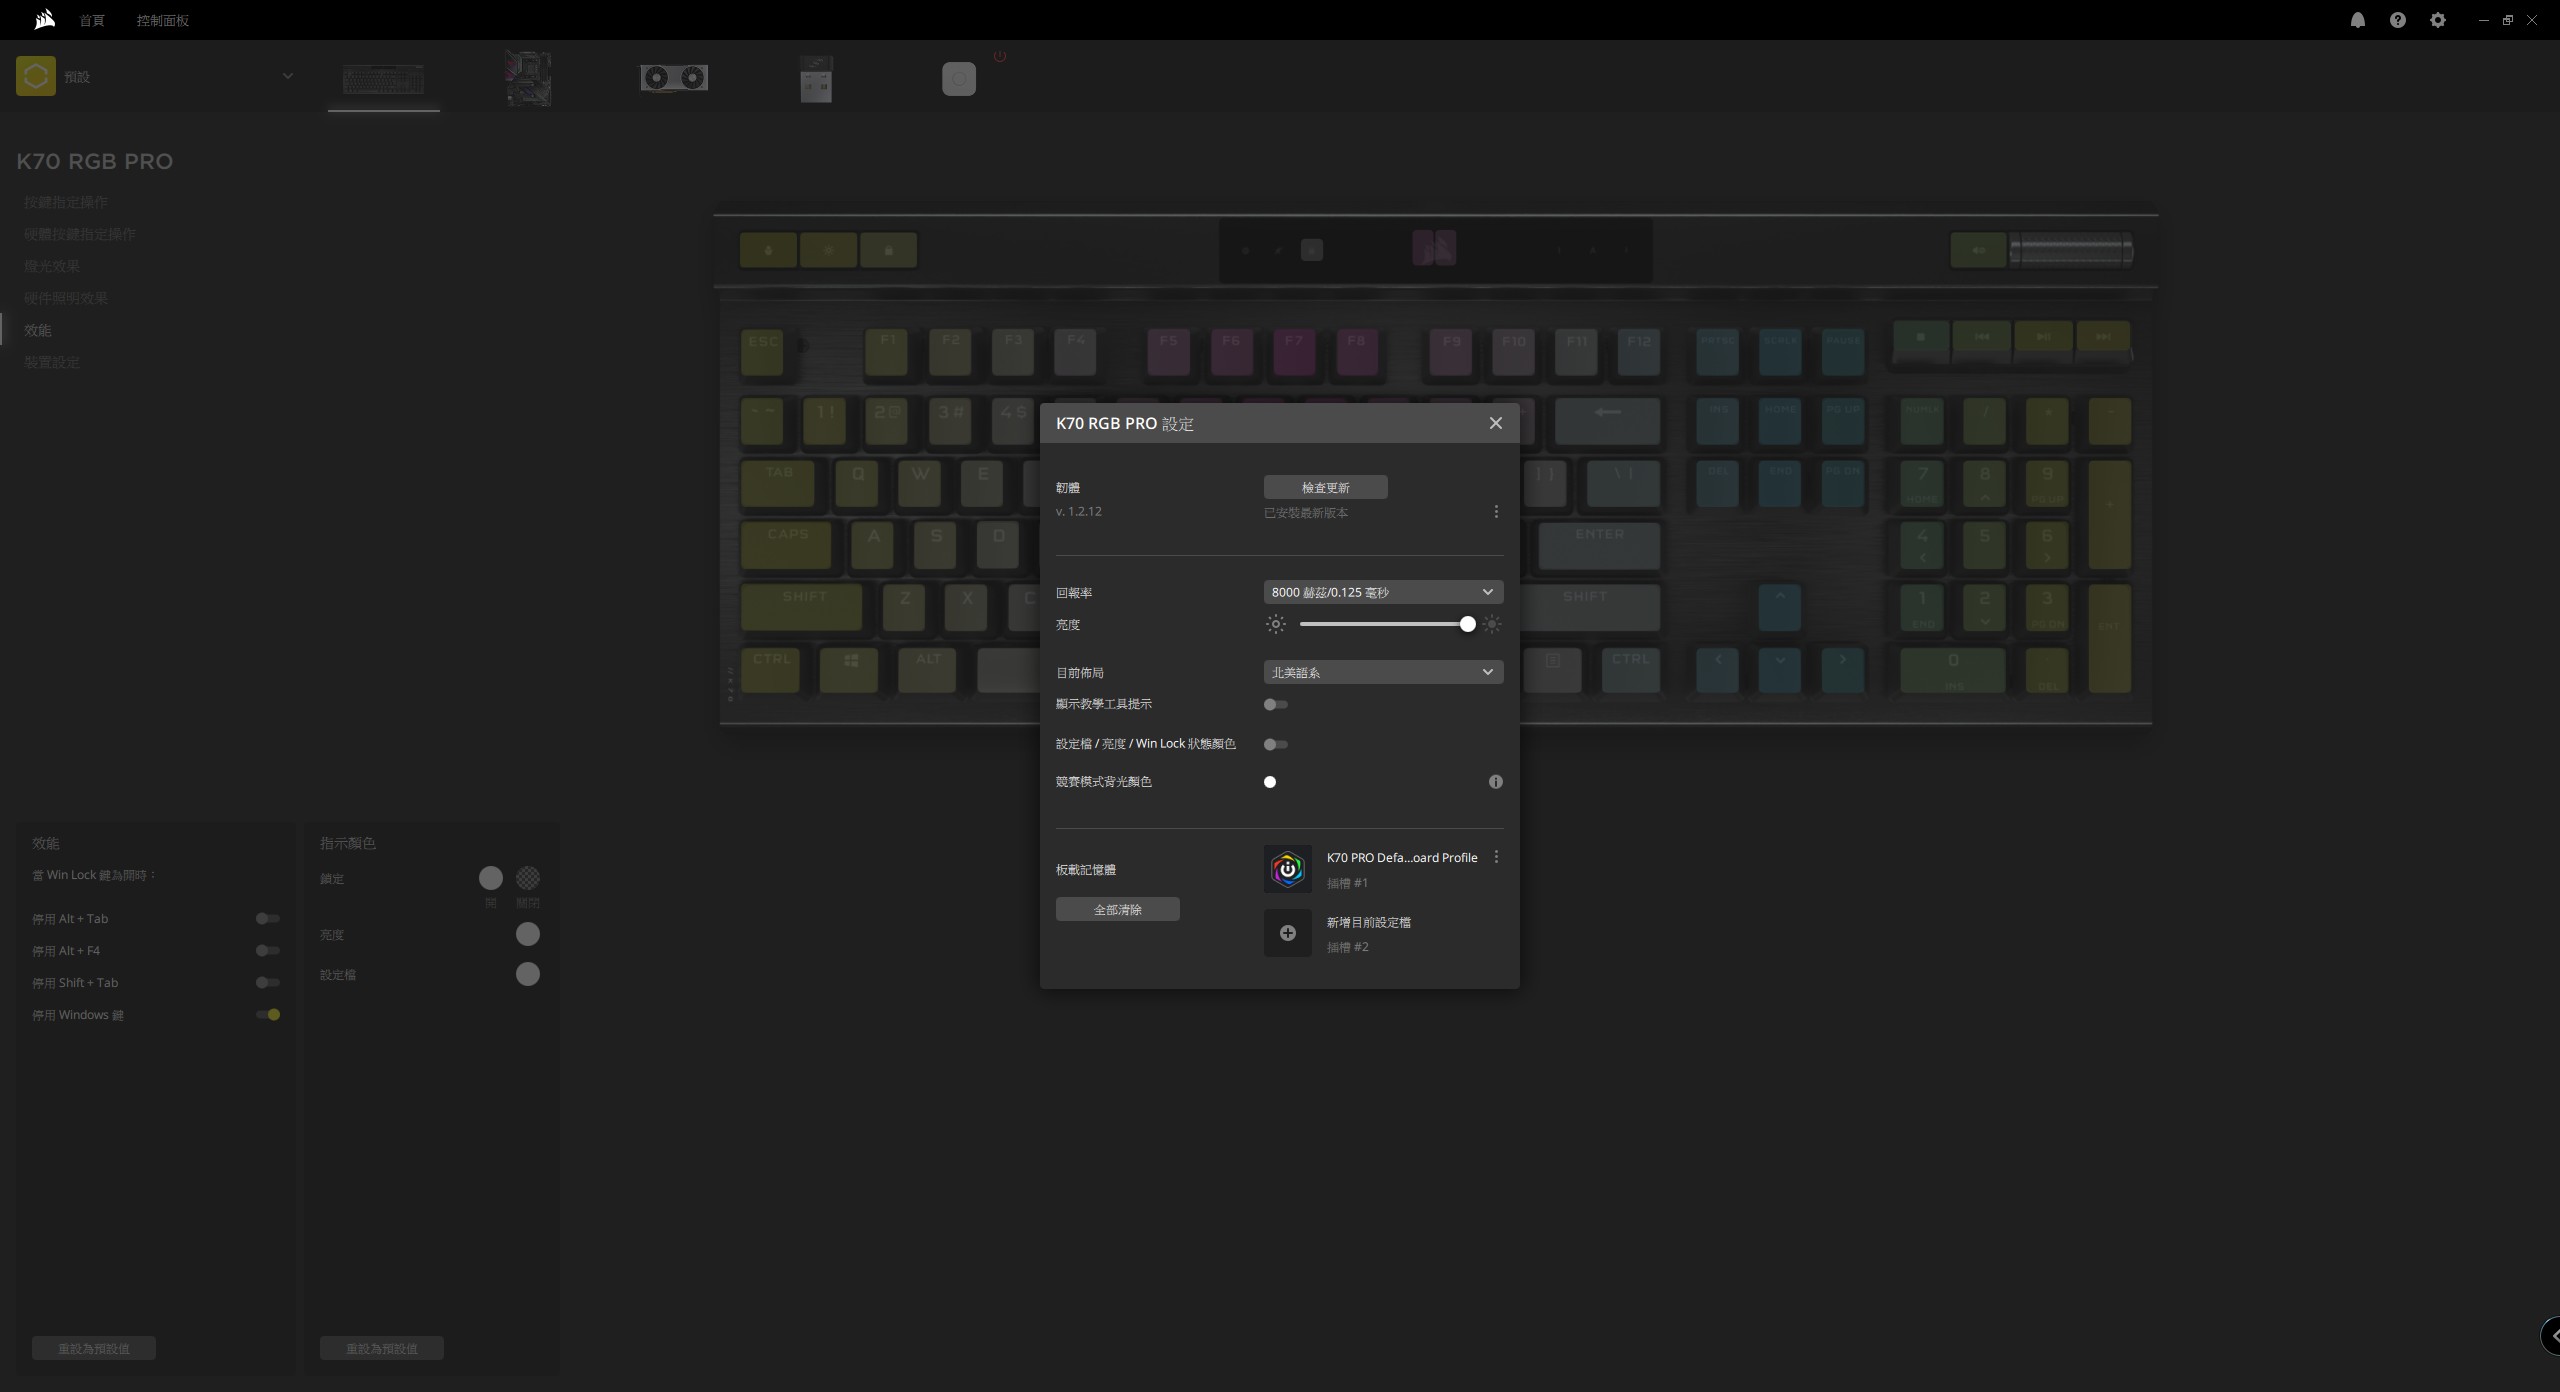Open iCUE settings gear icon
Screen dimensions: 2560x1392
pos(2438,20)
